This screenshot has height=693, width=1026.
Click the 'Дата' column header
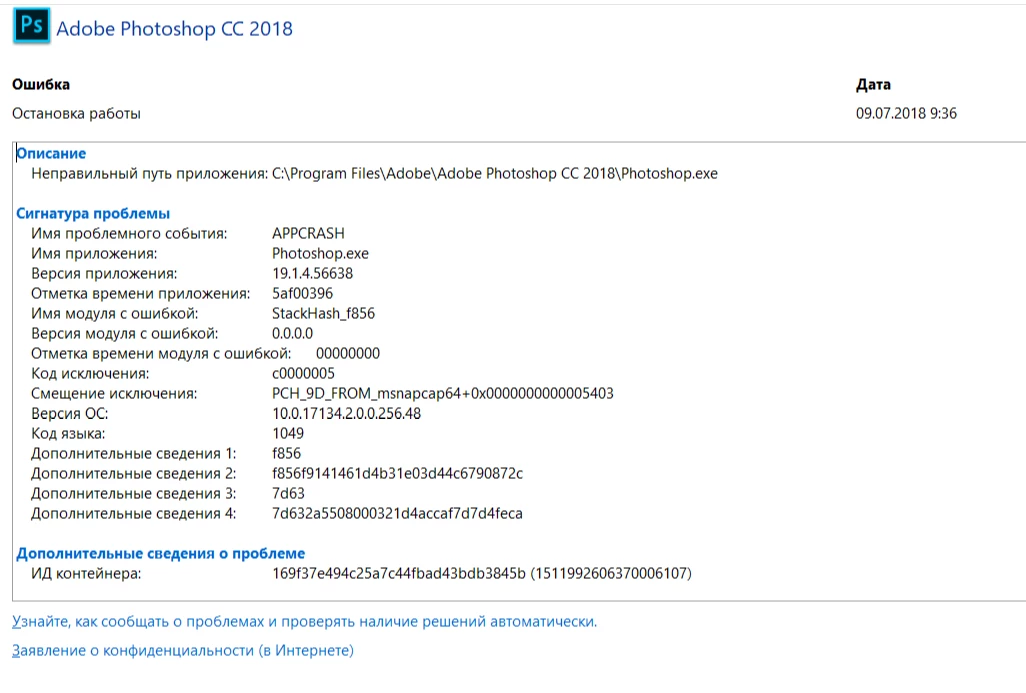pyautogui.click(x=873, y=84)
